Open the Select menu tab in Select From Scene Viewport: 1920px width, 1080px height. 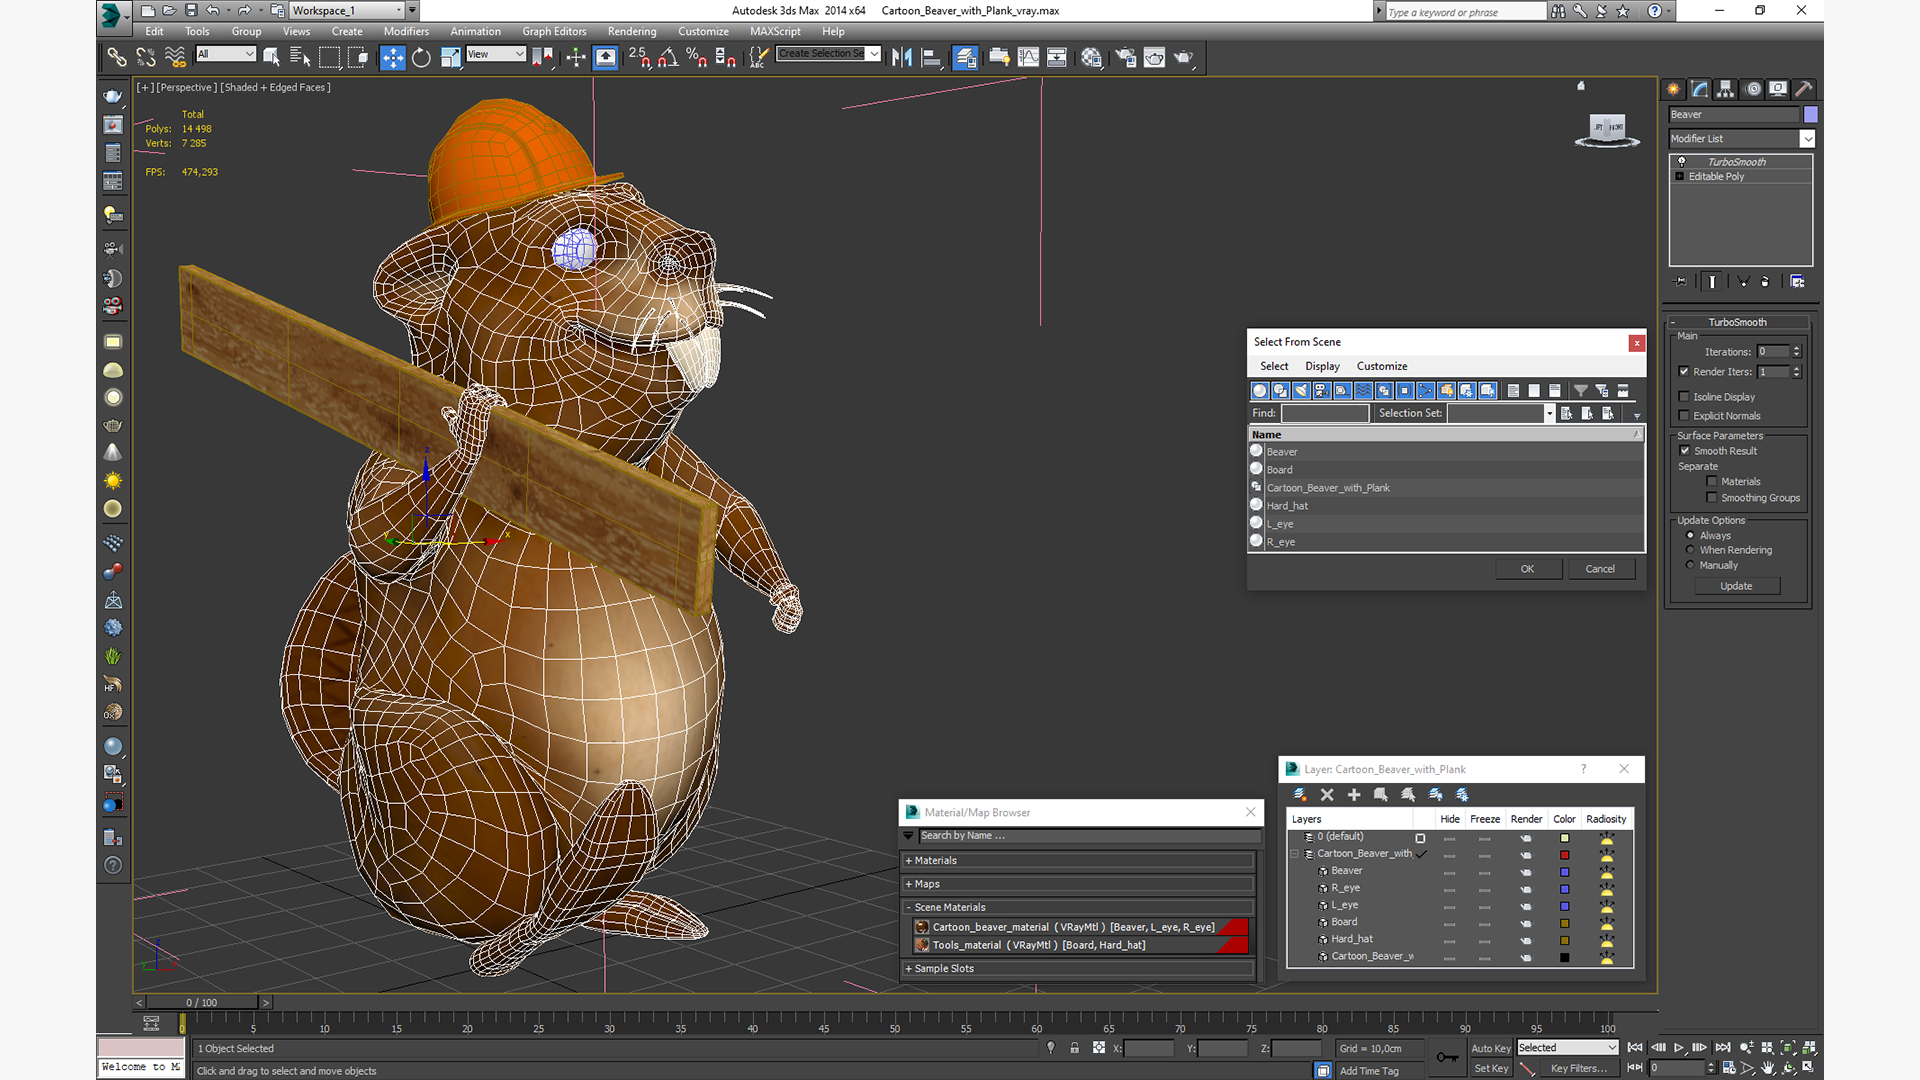[1273, 365]
